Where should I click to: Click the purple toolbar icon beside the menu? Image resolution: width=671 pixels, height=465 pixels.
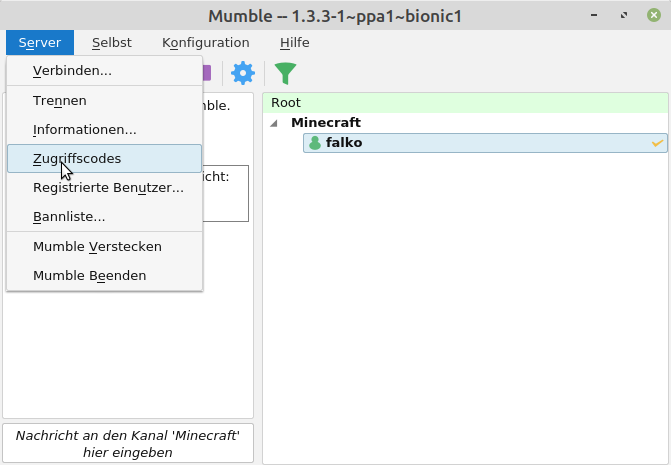[207, 73]
